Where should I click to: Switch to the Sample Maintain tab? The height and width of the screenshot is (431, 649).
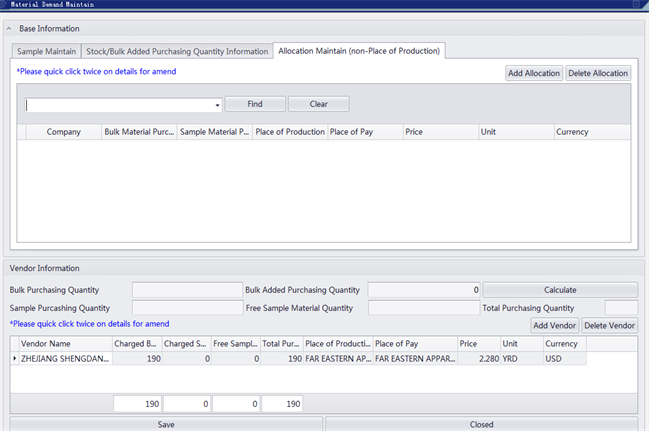tap(46, 51)
